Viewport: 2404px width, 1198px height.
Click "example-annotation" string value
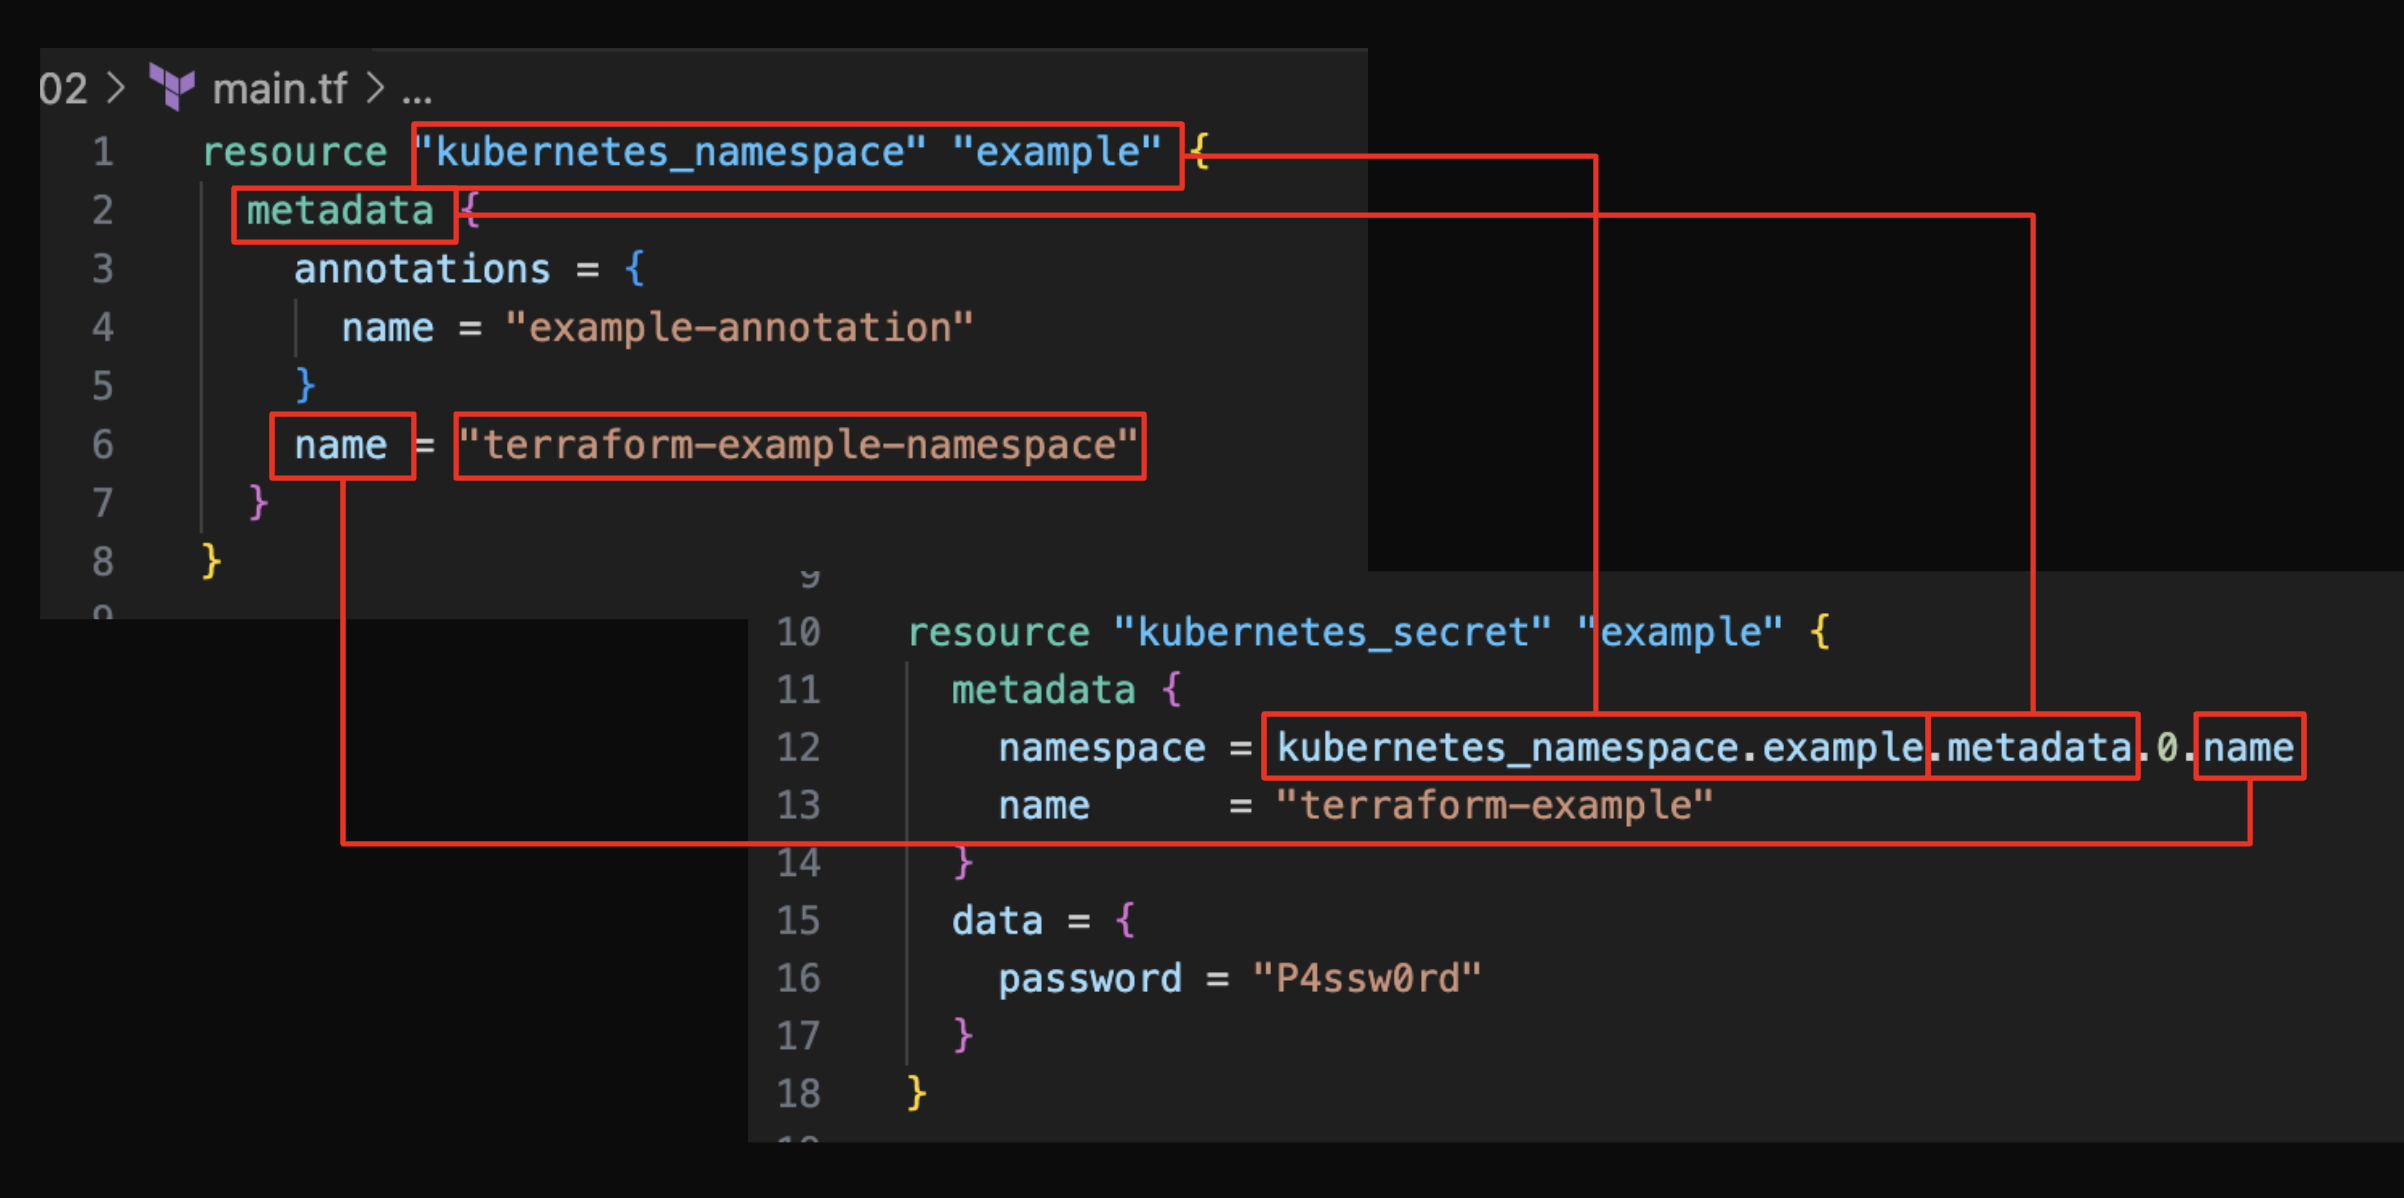(739, 328)
